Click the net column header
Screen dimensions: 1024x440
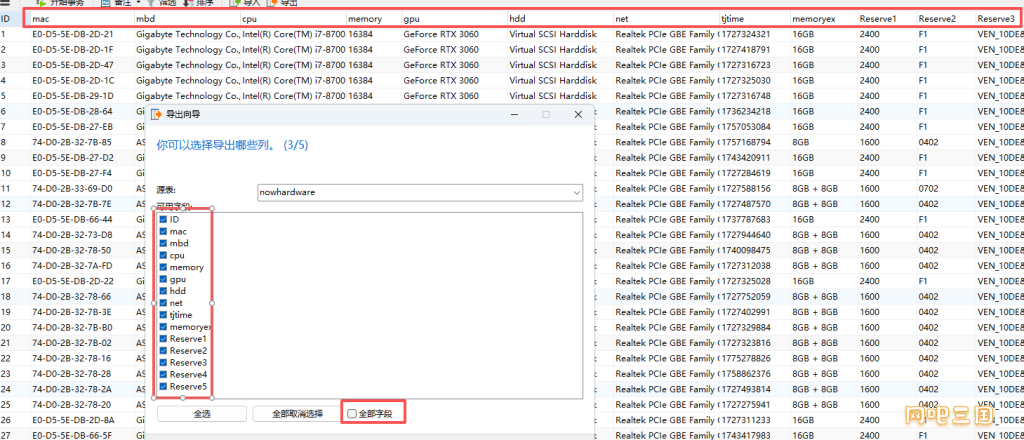666,19
